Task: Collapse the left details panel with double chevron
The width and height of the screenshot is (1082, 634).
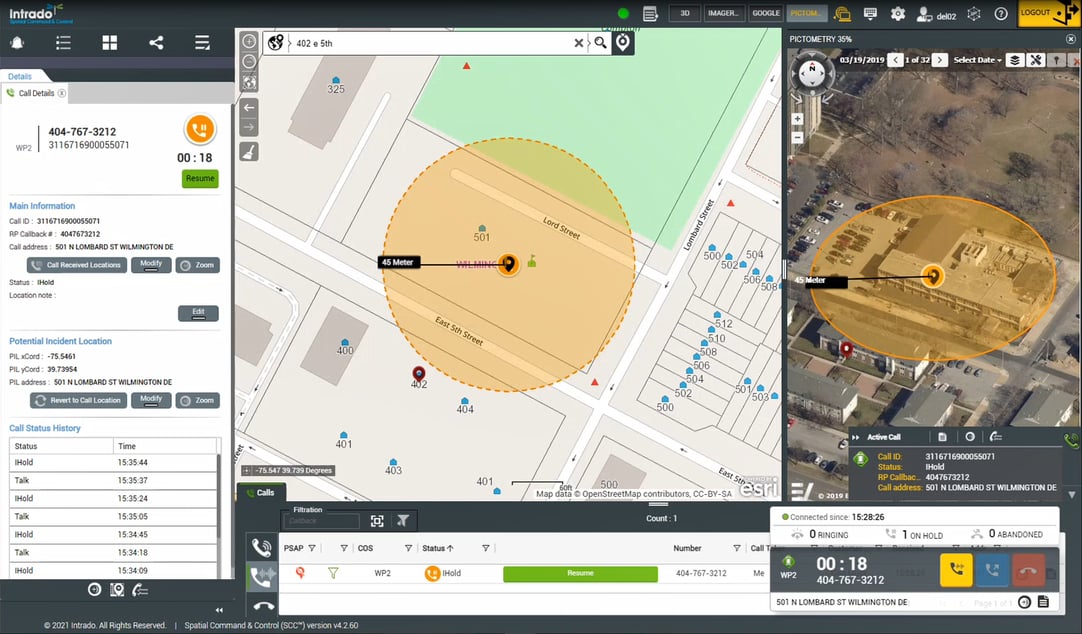Action: tap(218, 608)
